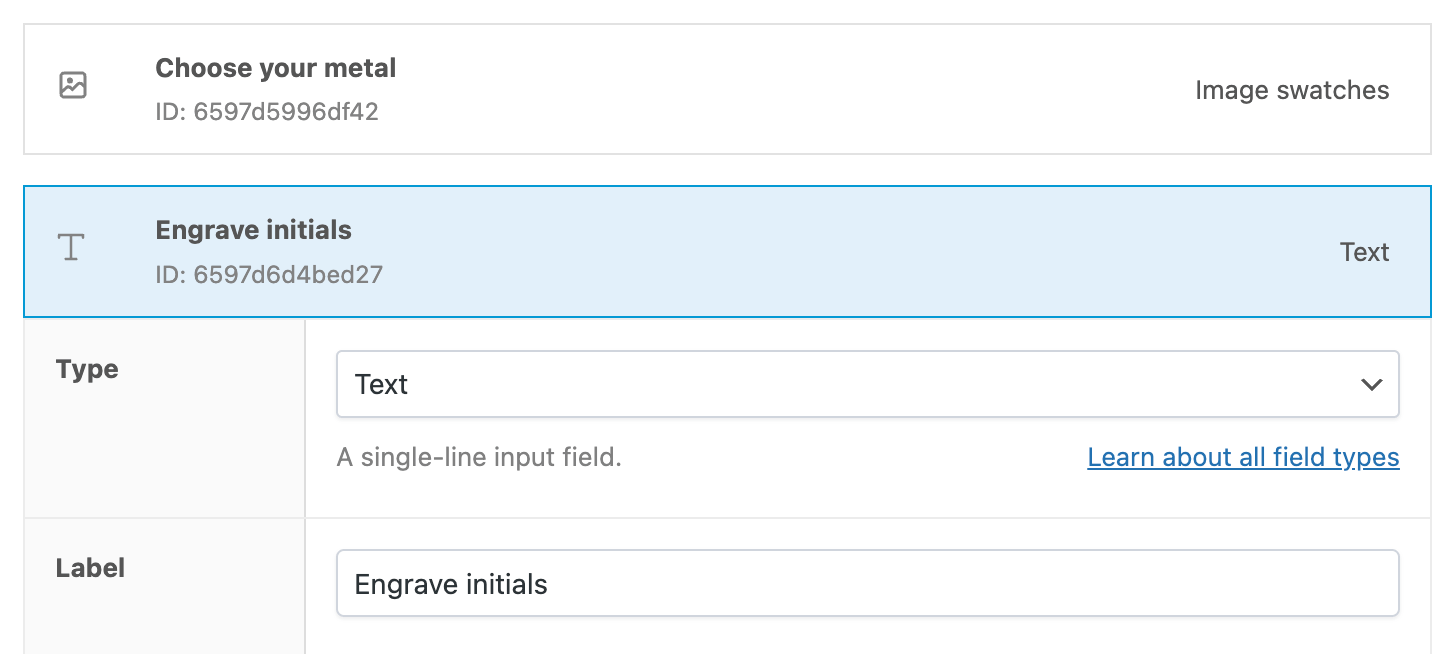Click the chevron arrow in the Type select
Viewport: 1456px width, 654px height.
click(1371, 385)
